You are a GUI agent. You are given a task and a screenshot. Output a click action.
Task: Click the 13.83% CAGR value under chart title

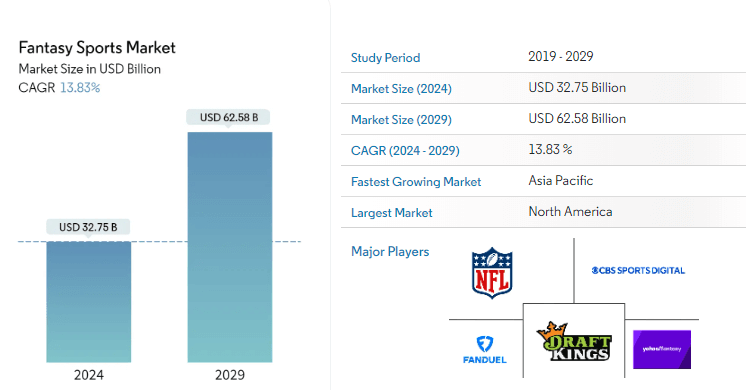[x=80, y=88]
